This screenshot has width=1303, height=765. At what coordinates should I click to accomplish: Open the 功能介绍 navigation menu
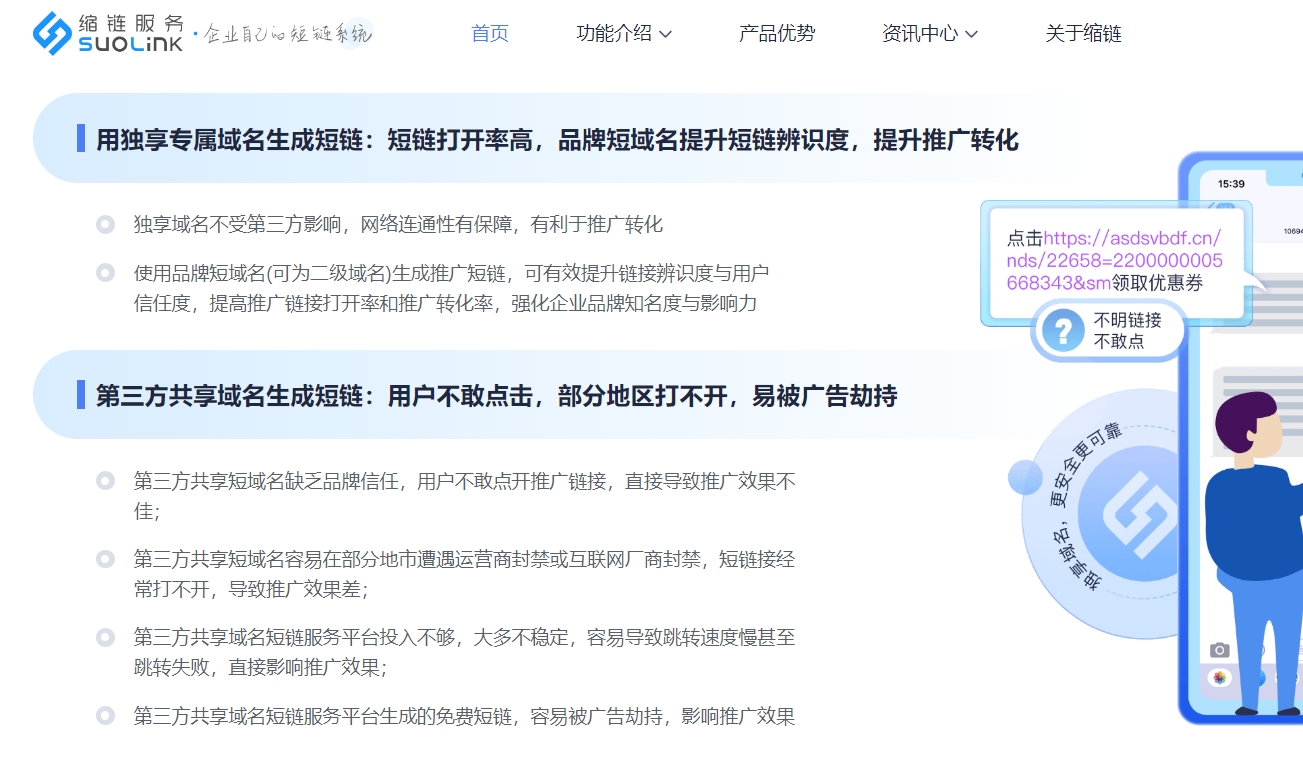tap(614, 33)
